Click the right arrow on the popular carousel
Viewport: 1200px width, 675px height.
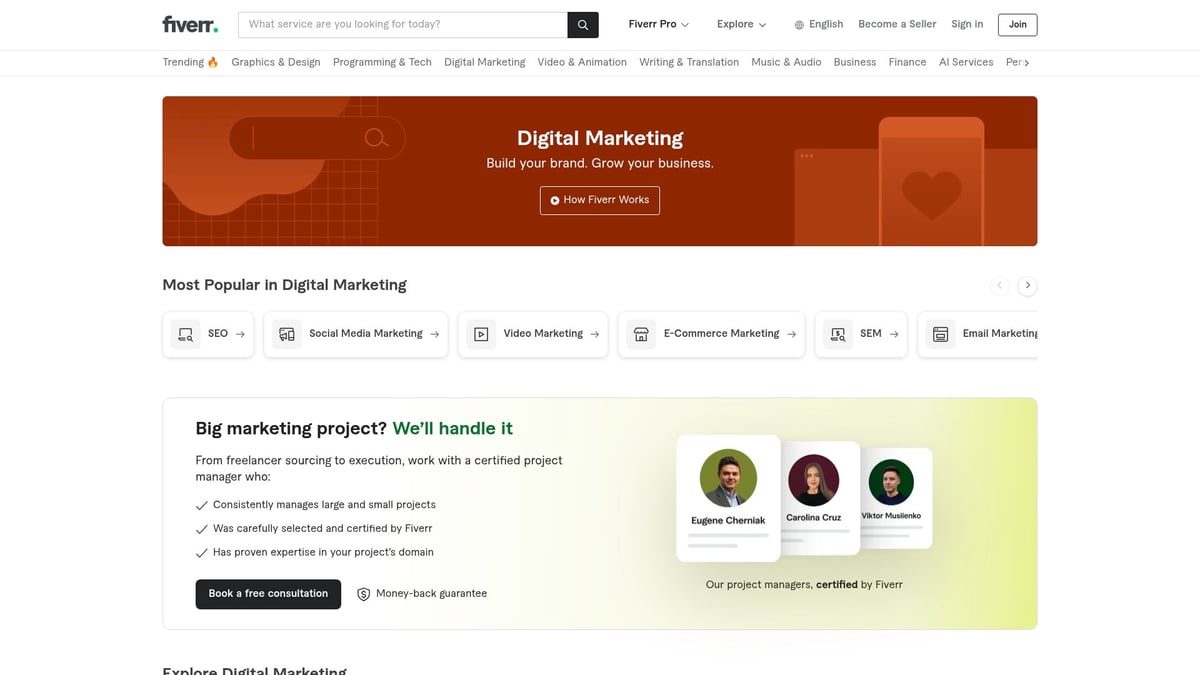coord(1027,285)
